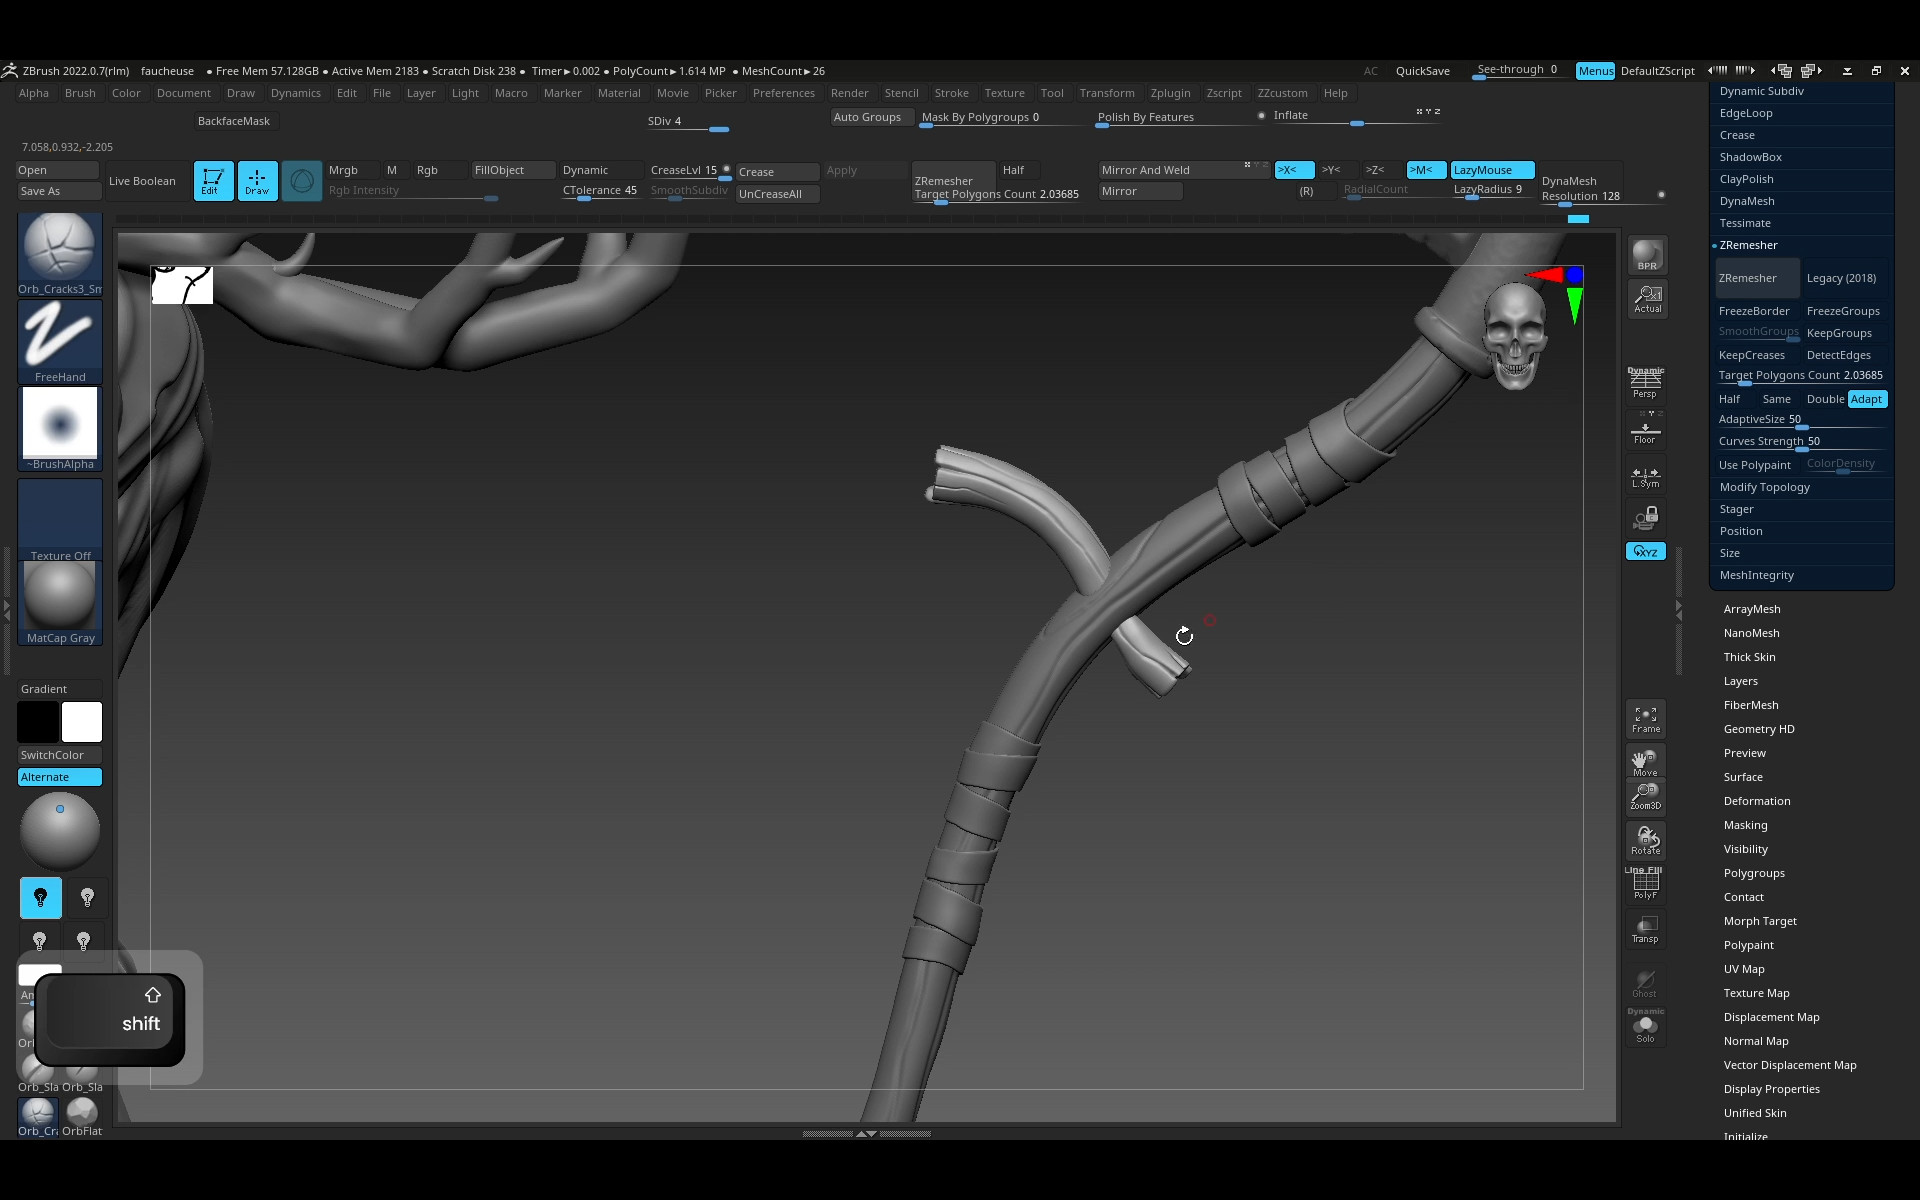Viewport: 1920px width, 1200px height.
Task: Expand the Polygroups subpalette
Action: (x=1753, y=873)
